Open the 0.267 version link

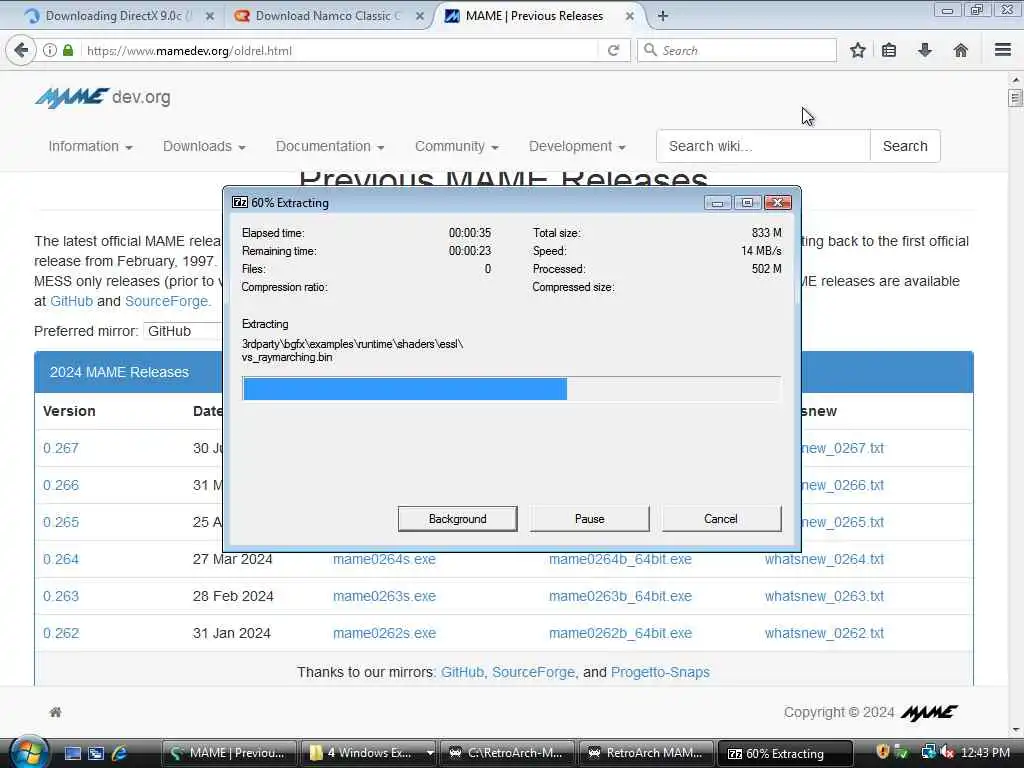click(61, 448)
